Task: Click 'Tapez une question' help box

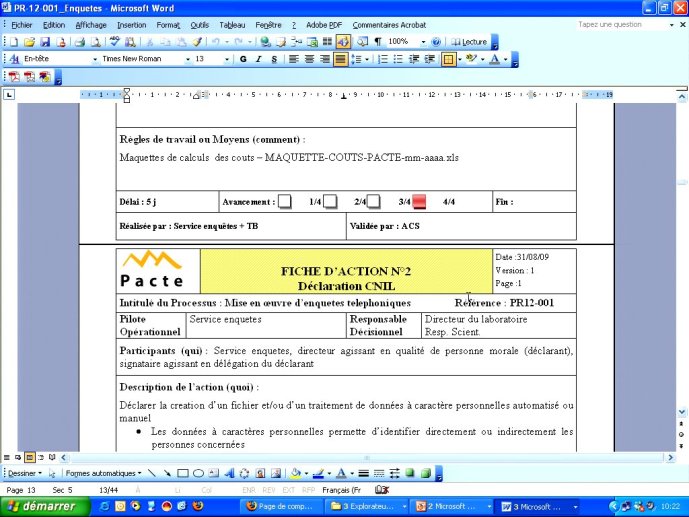Action: [x=622, y=25]
